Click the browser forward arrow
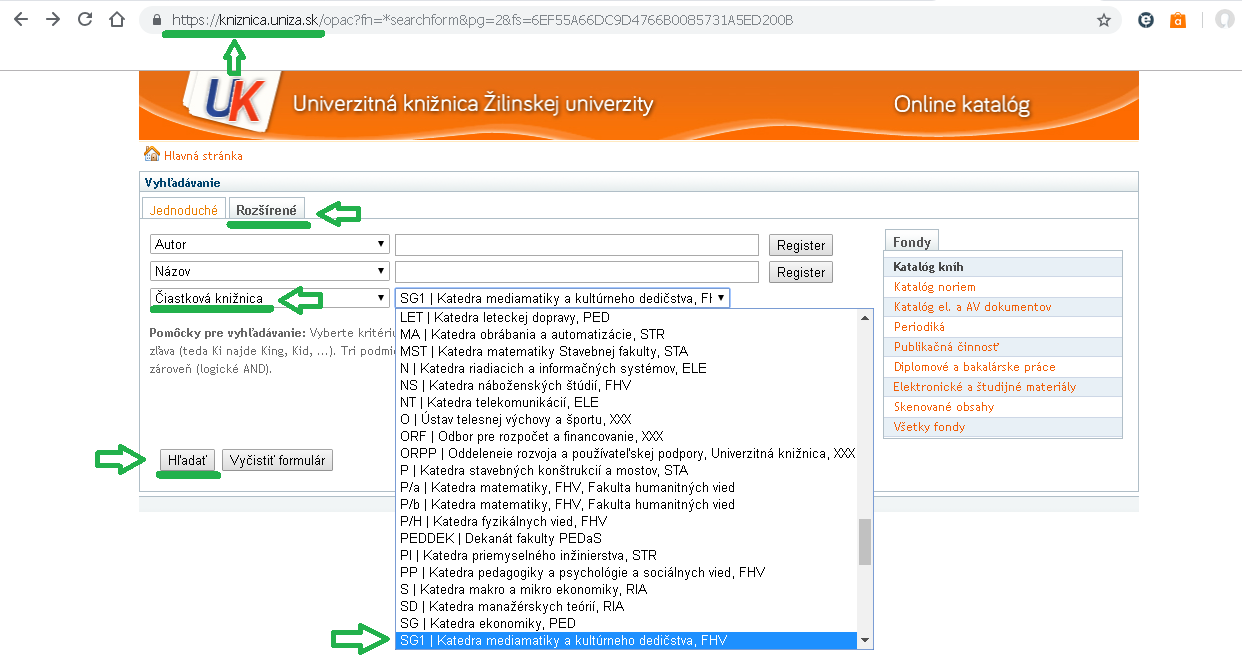Screen dimensions: 1242x658 point(53,20)
